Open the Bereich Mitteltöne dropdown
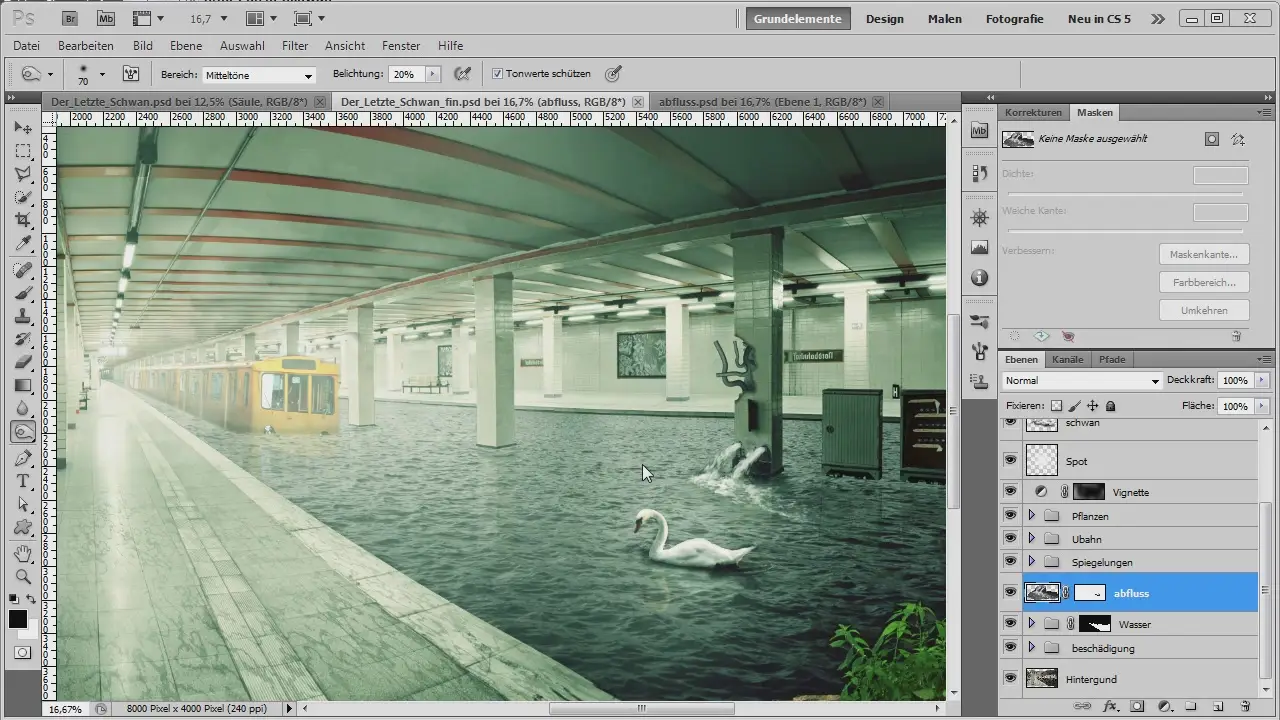The height and width of the screenshot is (720, 1280). tap(259, 75)
